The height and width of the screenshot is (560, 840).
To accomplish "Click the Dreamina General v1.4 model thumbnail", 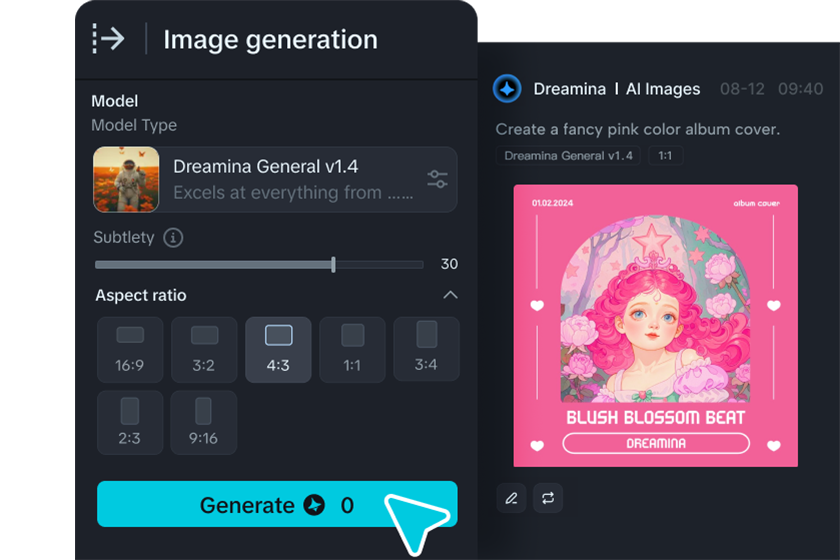I will click(x=127, y=180).
